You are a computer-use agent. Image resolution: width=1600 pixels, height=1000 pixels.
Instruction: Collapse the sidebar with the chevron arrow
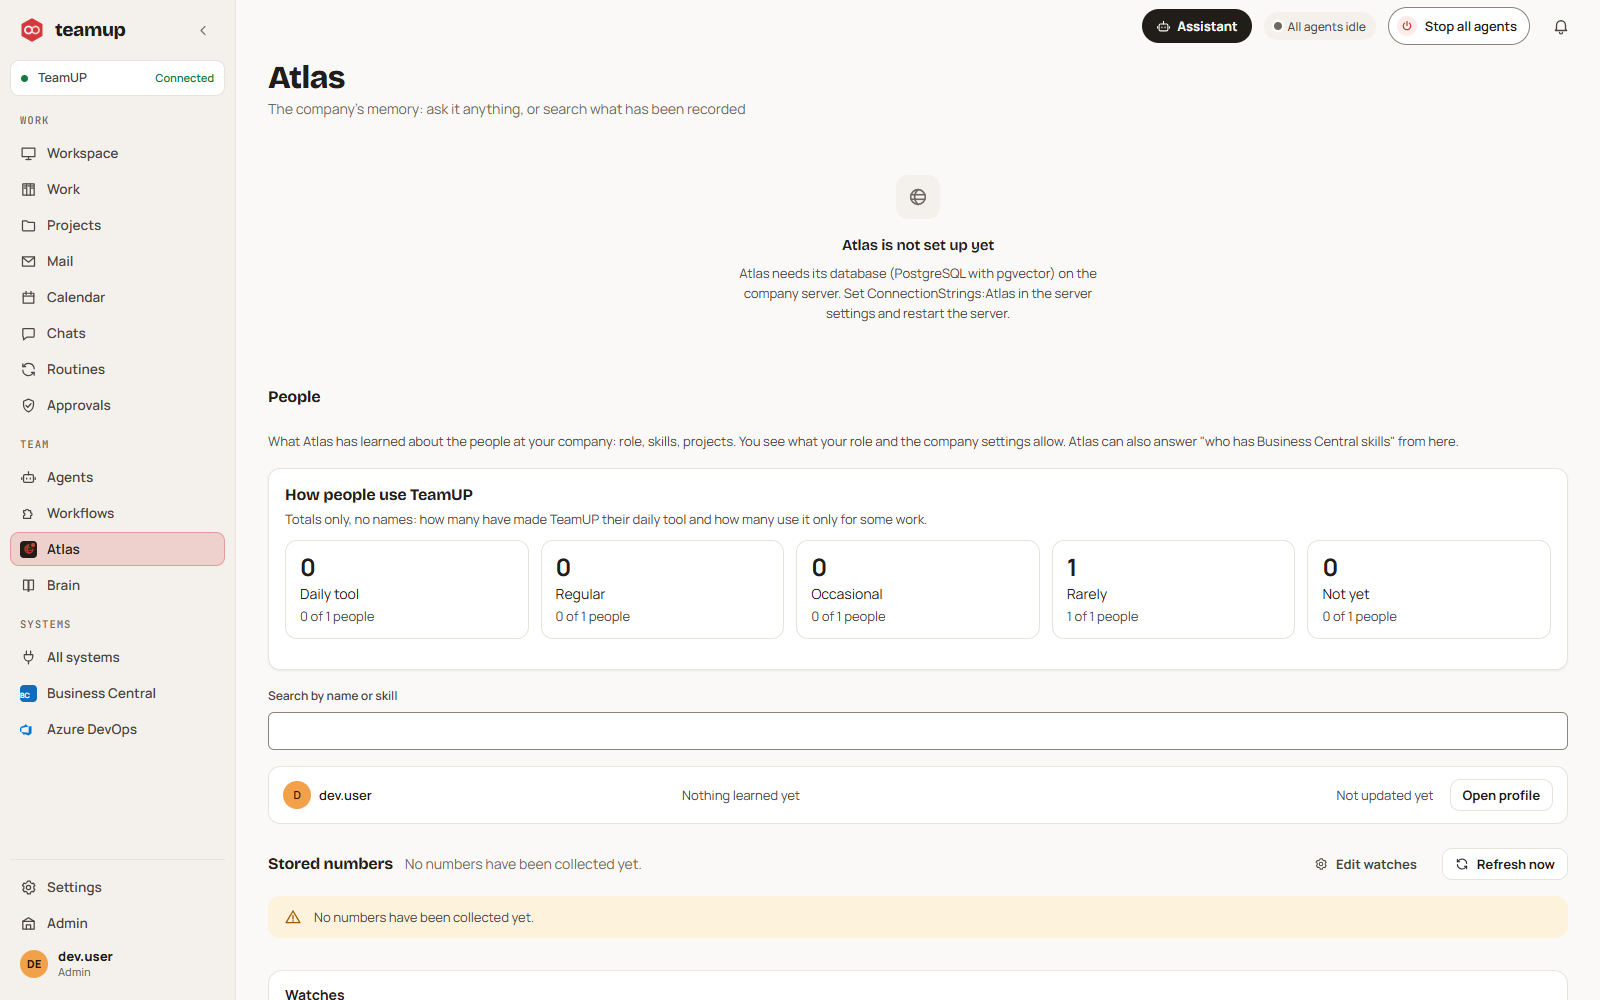203,30
